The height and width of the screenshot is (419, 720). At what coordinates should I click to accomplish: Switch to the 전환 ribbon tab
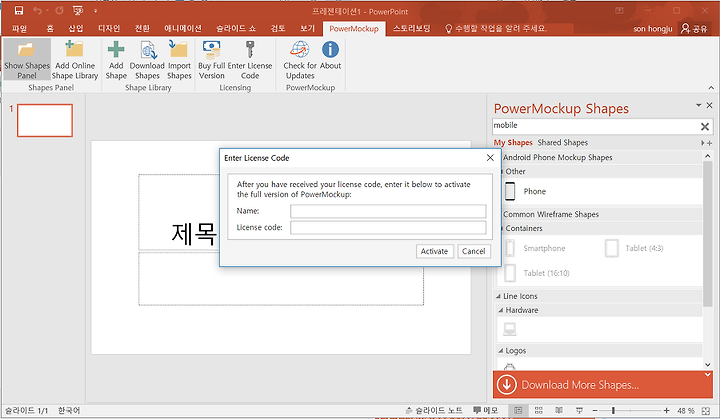142,28
